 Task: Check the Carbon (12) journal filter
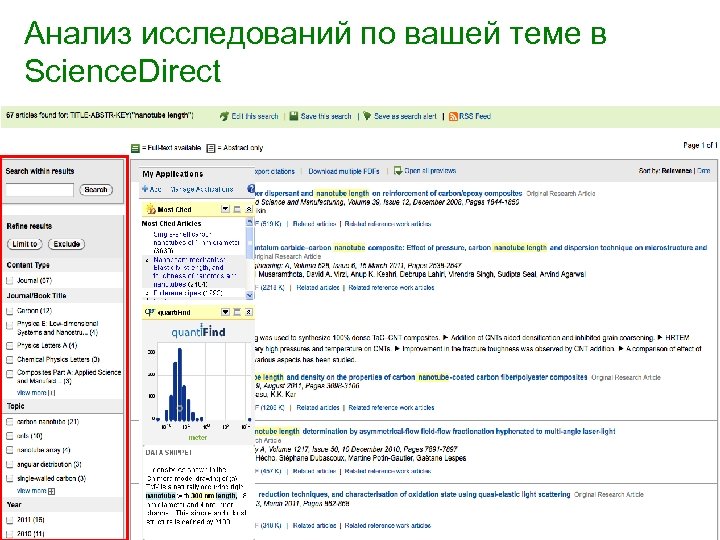[10, 311]
